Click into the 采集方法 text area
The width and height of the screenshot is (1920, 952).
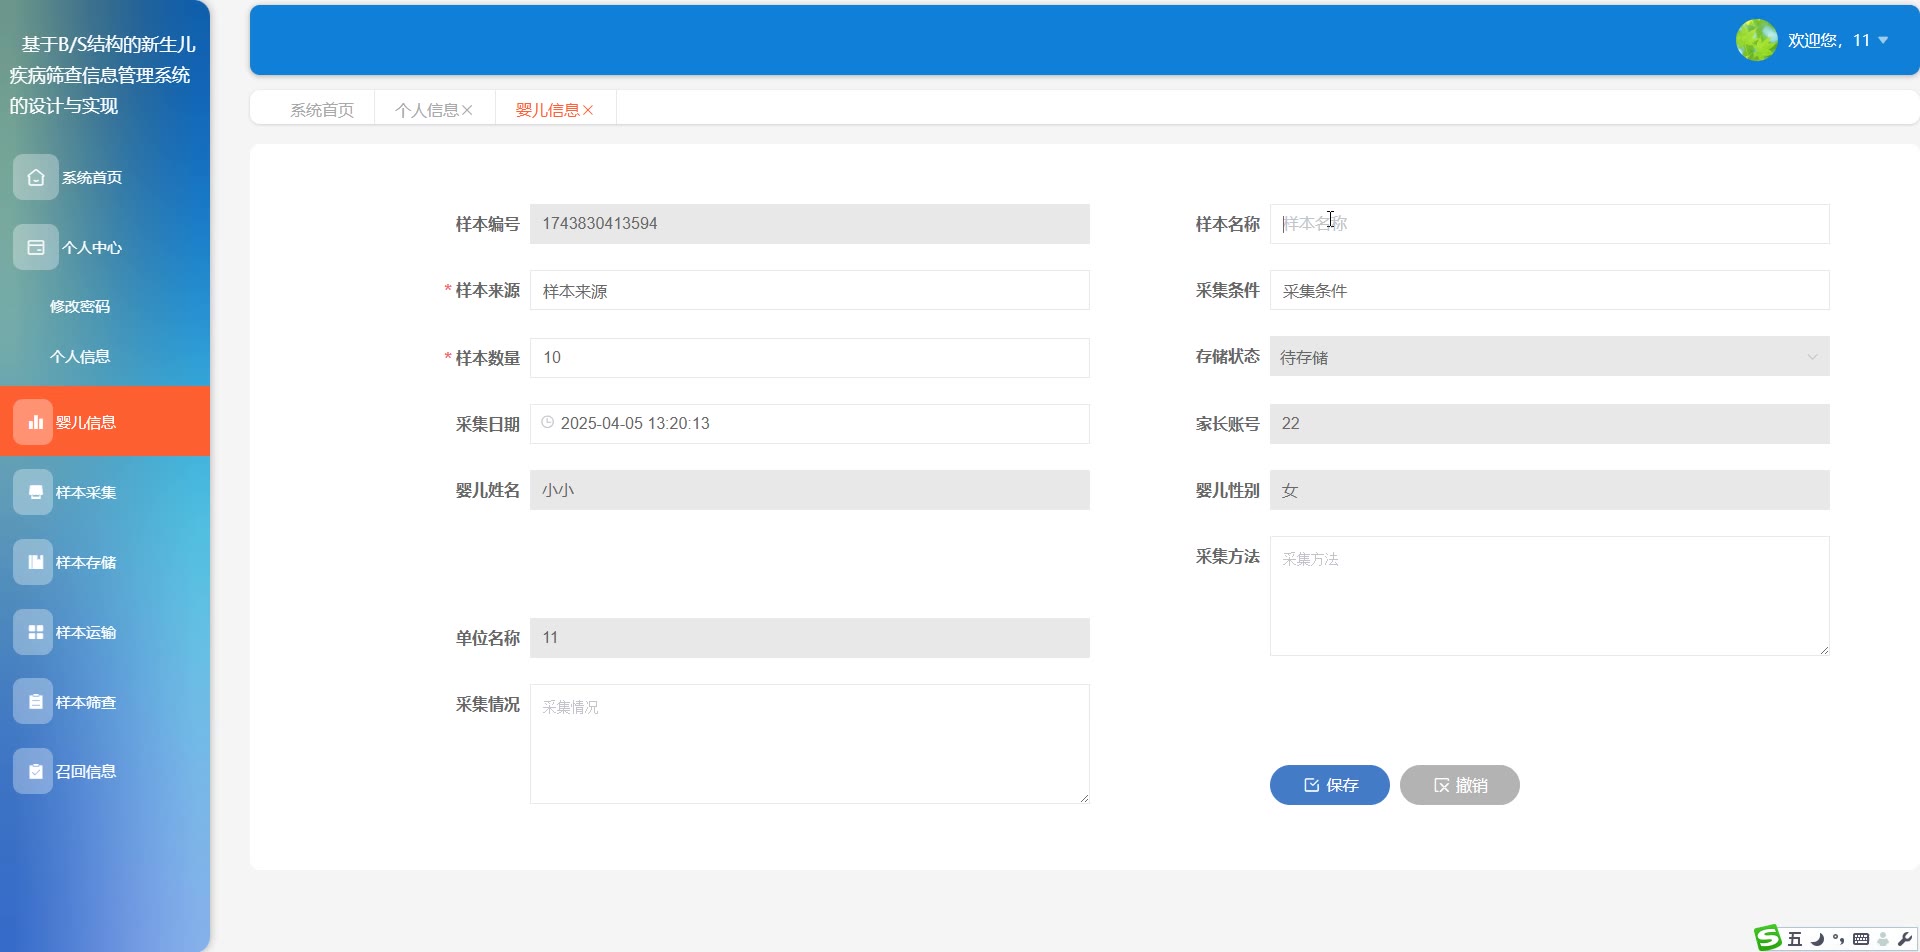tap(1548, 596)
